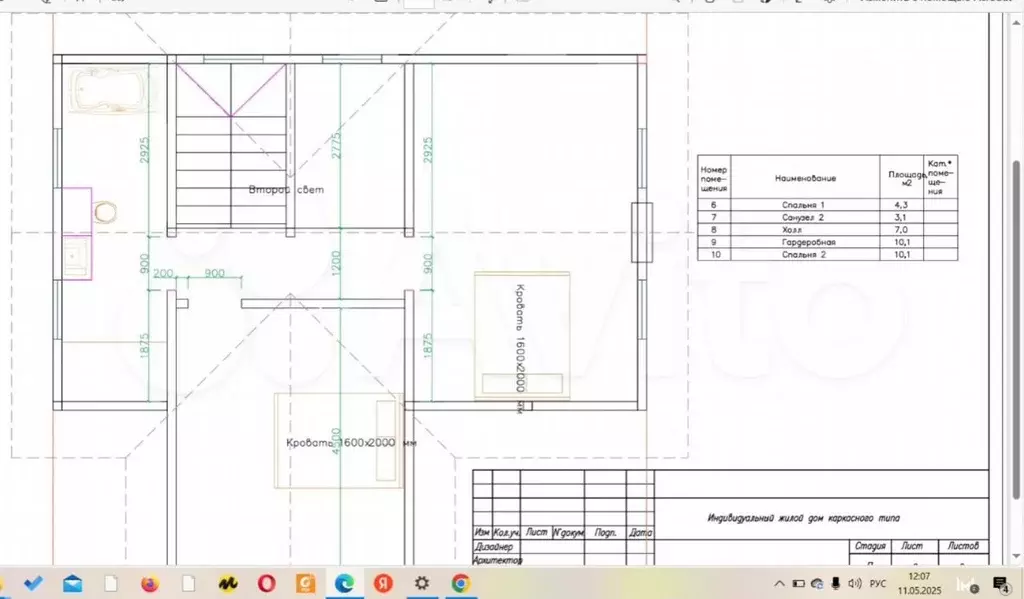The width and height of the screenshot is (1024, 599).
Task: Check the battery status tray icon
Action: click(798, 583)
